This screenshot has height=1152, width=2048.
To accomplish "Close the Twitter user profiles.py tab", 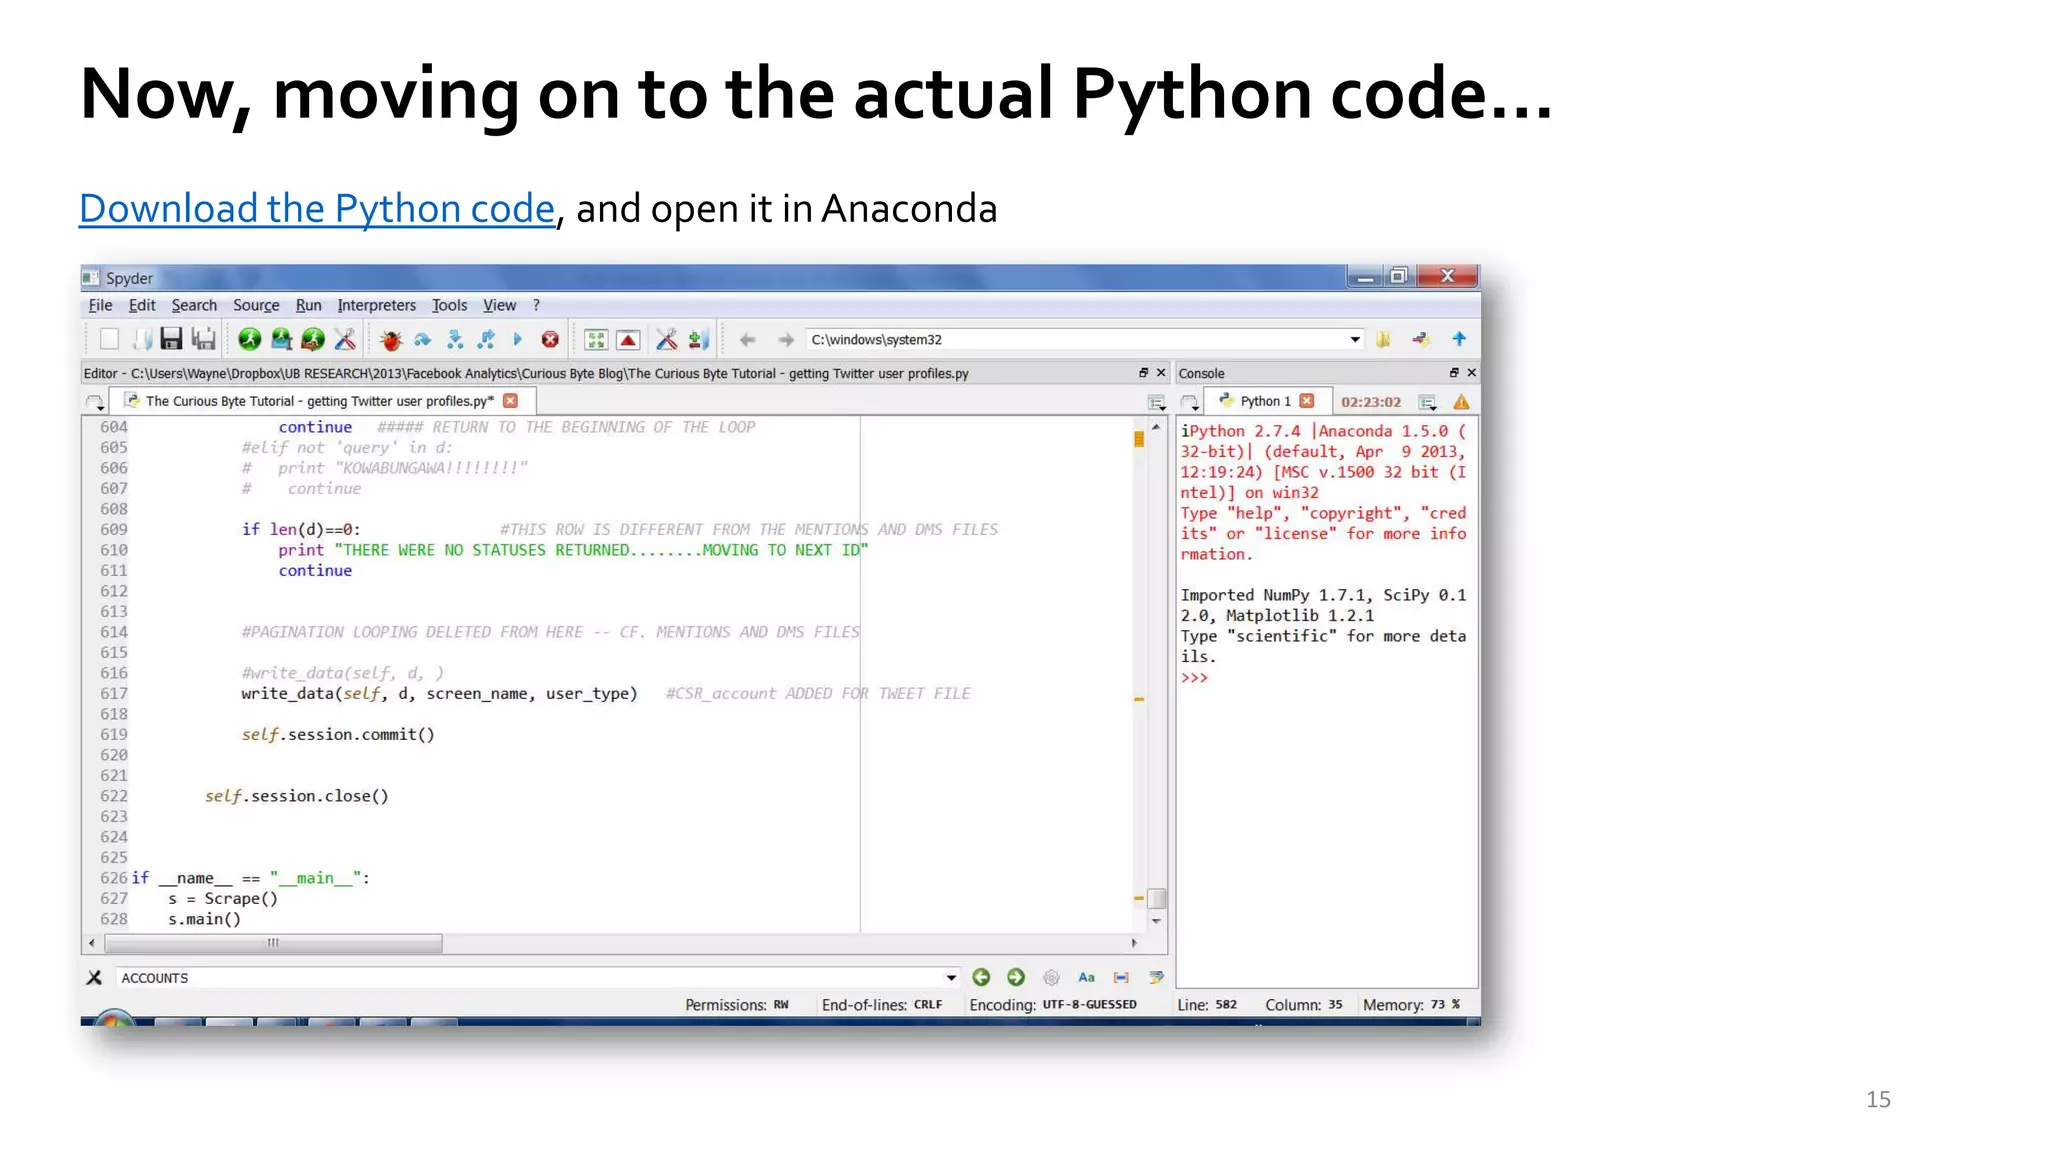I will 511,401.
